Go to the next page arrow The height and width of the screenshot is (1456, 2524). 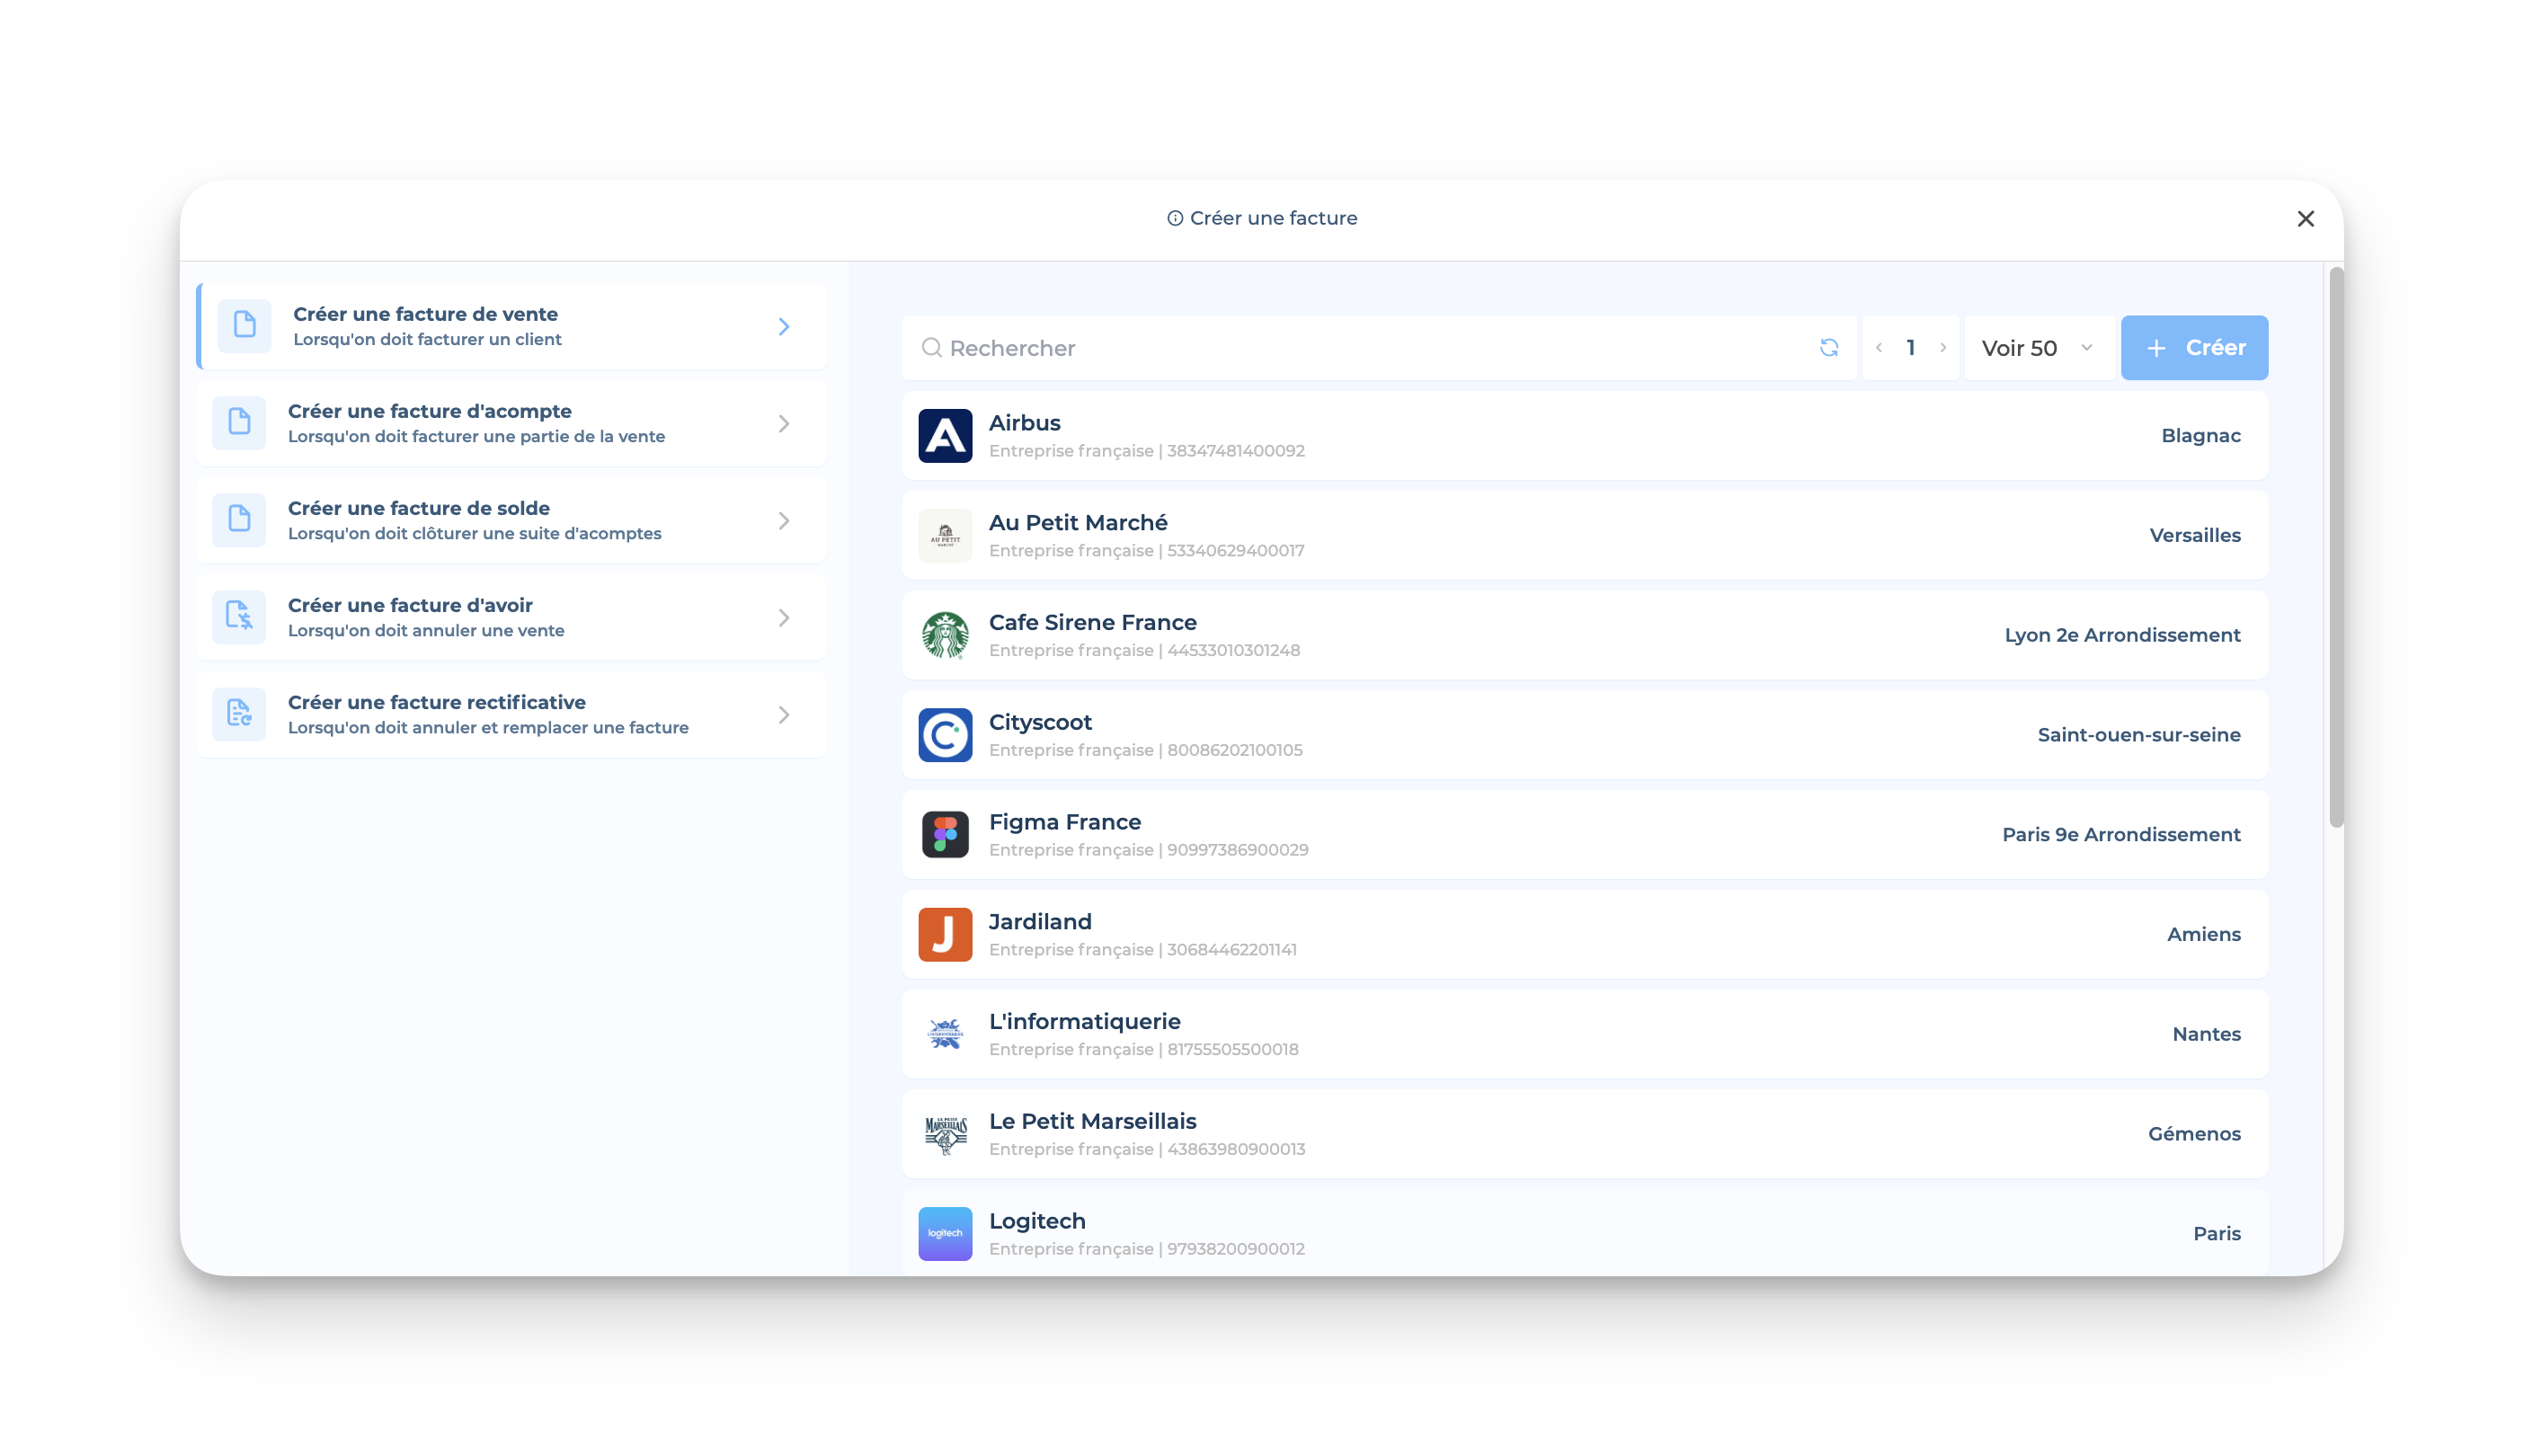coord(1943,347)
